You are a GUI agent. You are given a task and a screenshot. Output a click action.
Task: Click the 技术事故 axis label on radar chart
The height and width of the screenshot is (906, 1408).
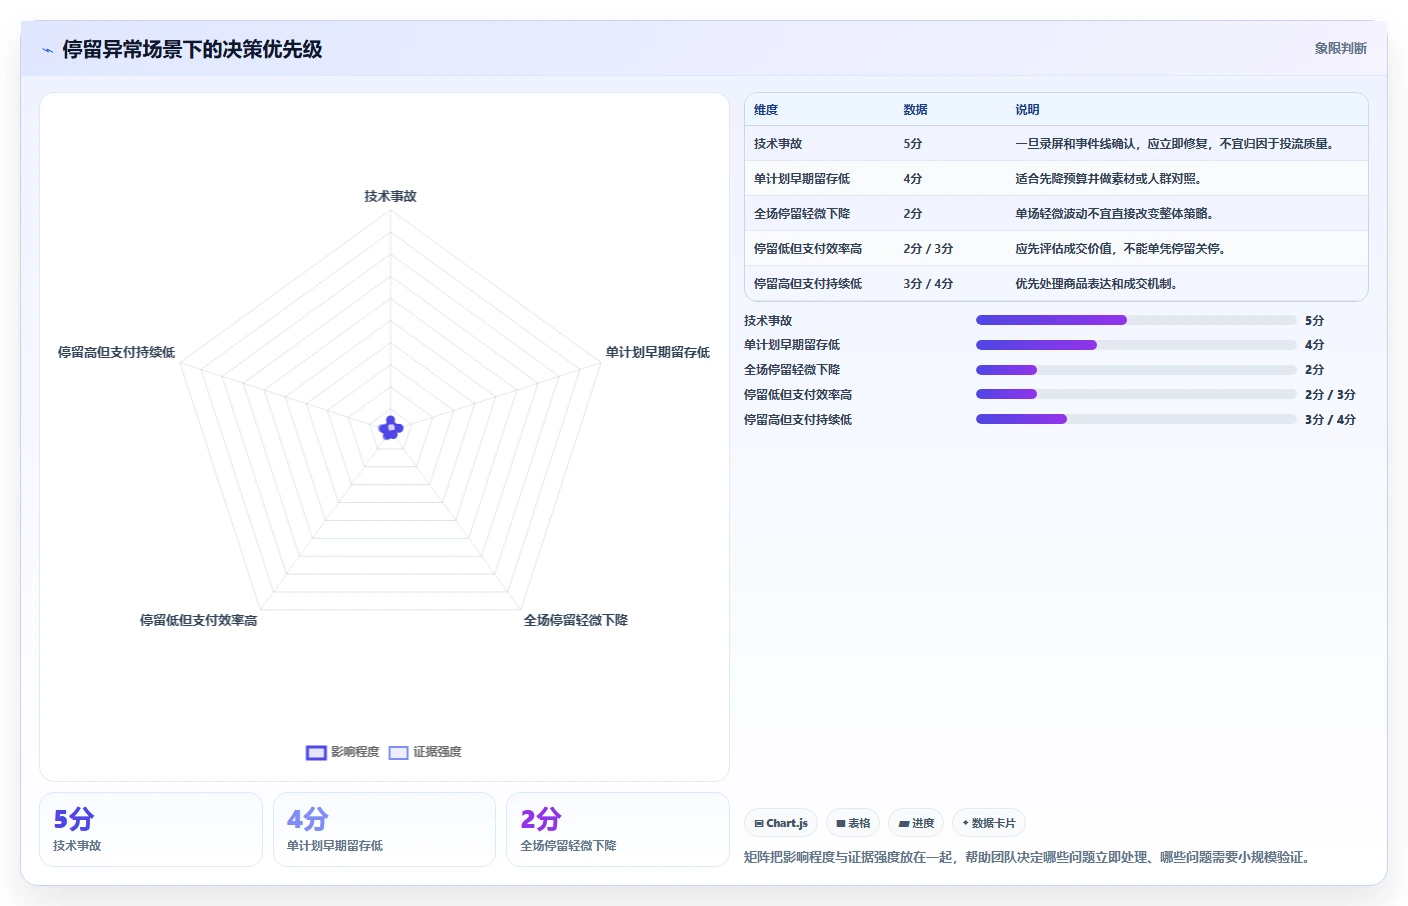[390, 196]
